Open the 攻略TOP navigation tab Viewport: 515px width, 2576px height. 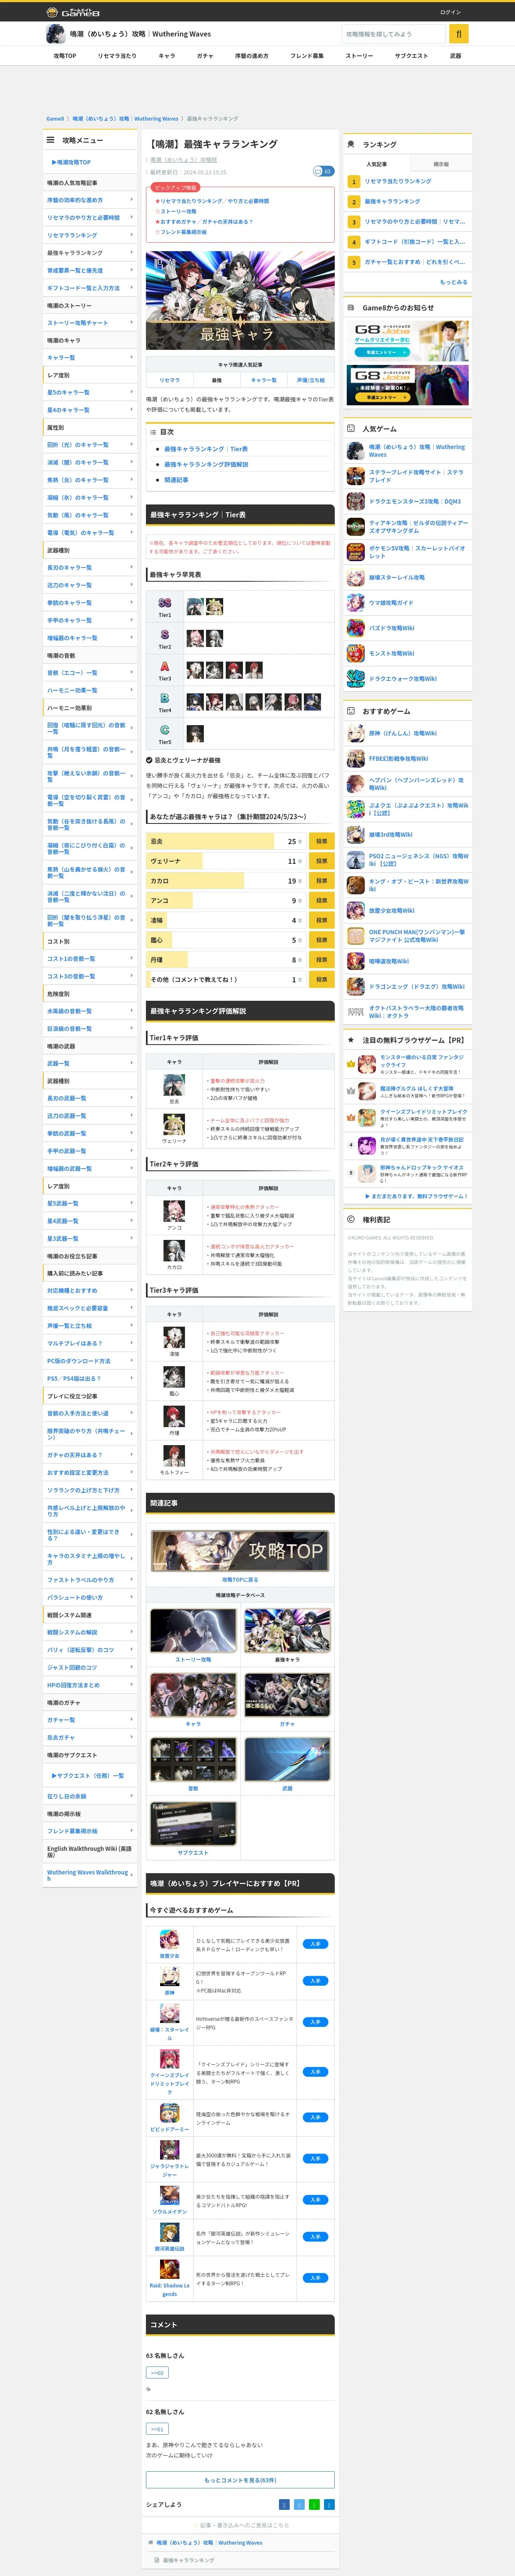(x=65, y=56)
